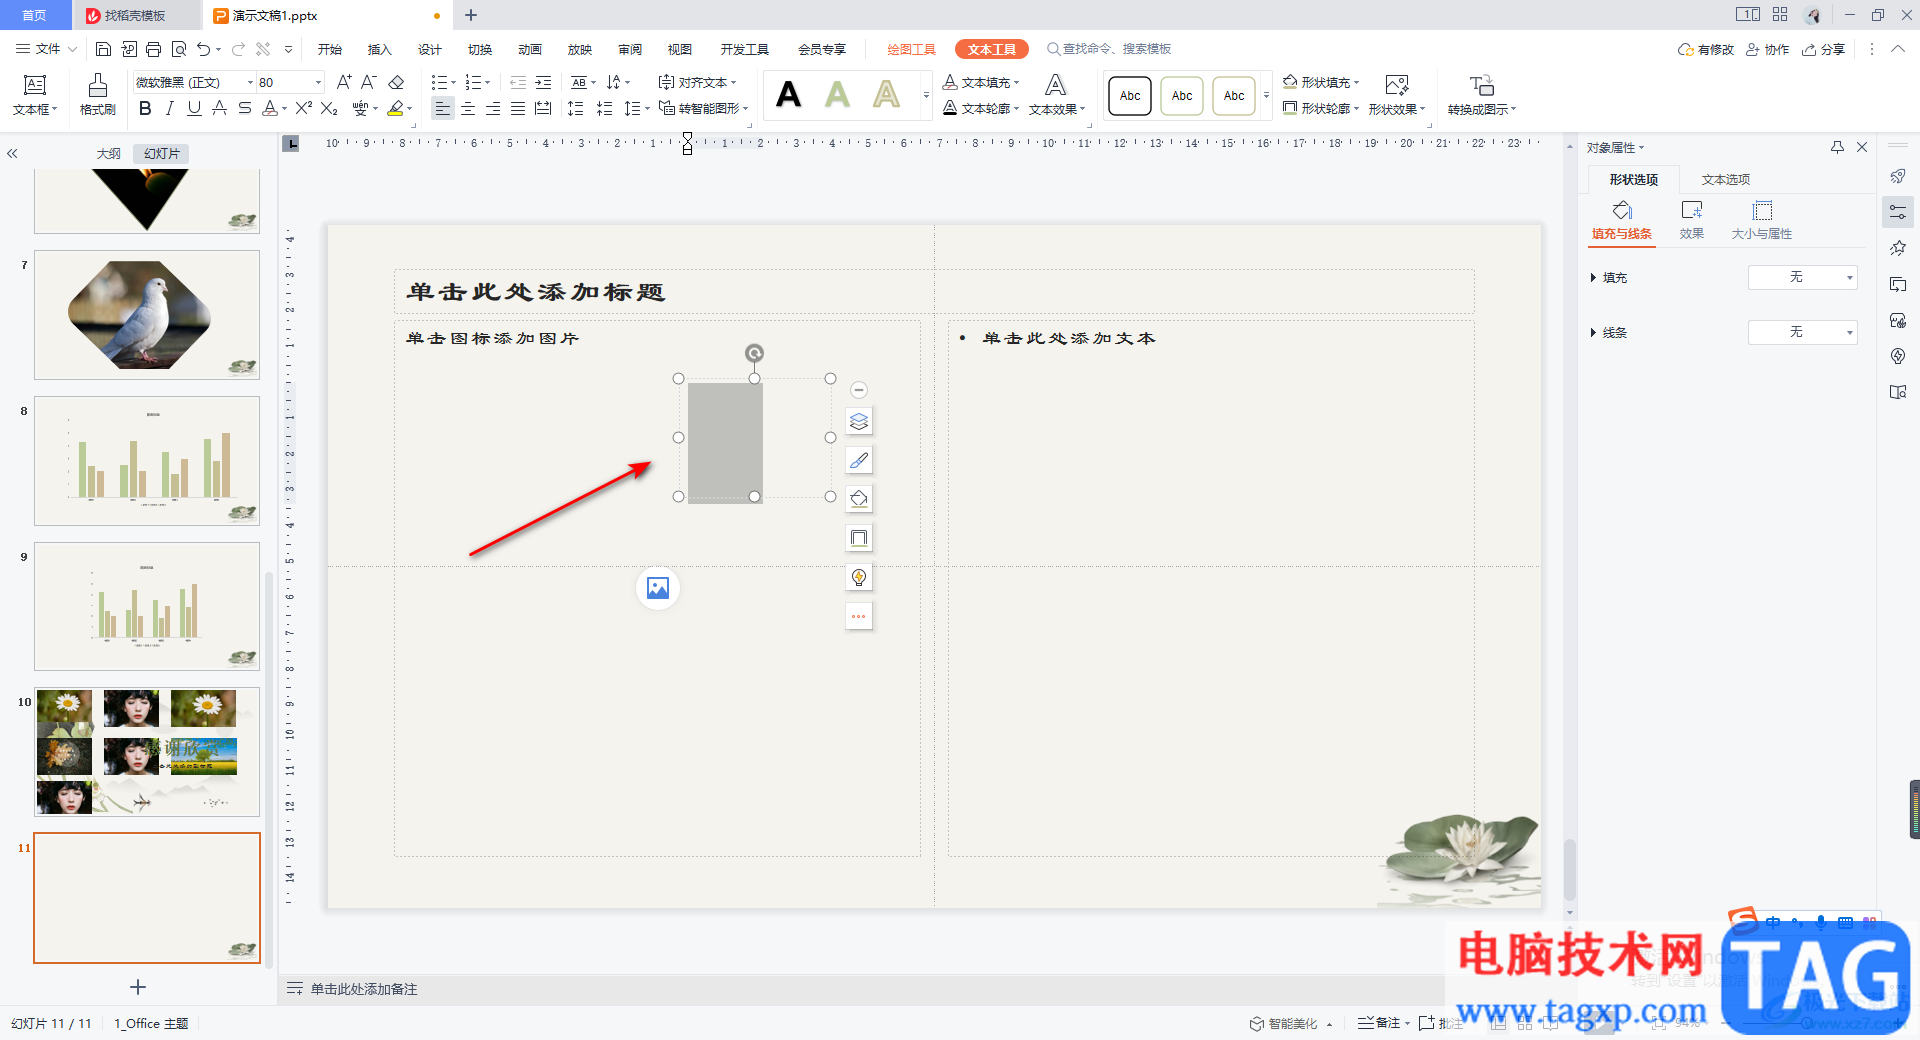Viewport: 1920px width, 1040px height.
Task: Increase indent level icon
Action: 543,82
